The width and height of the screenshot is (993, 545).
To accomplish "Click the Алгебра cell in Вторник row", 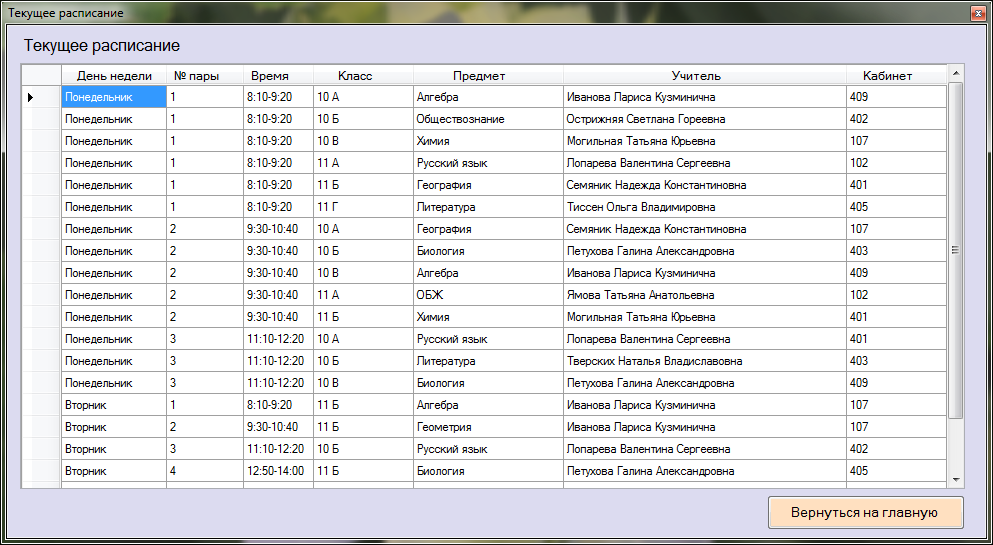I will coord(488,405).
